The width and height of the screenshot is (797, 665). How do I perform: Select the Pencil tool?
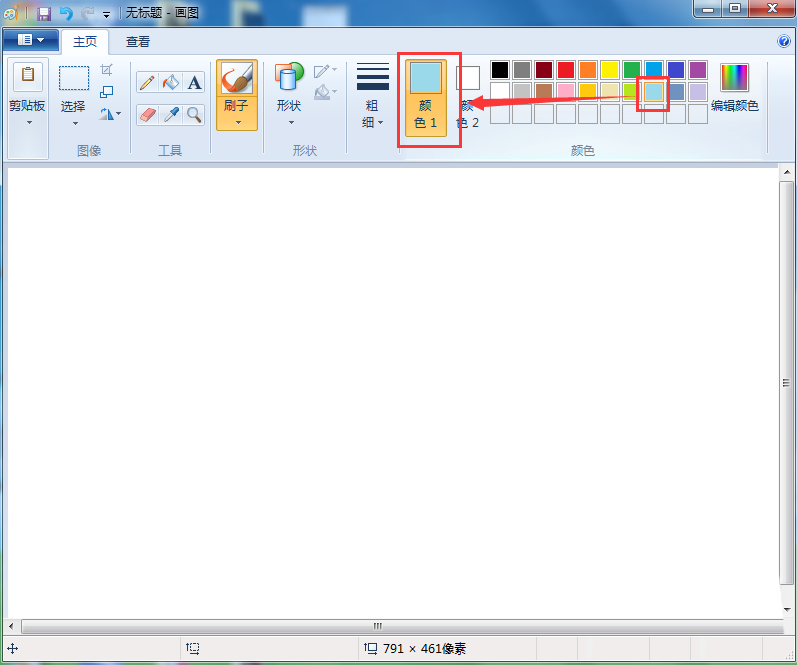tap(147, 82)
